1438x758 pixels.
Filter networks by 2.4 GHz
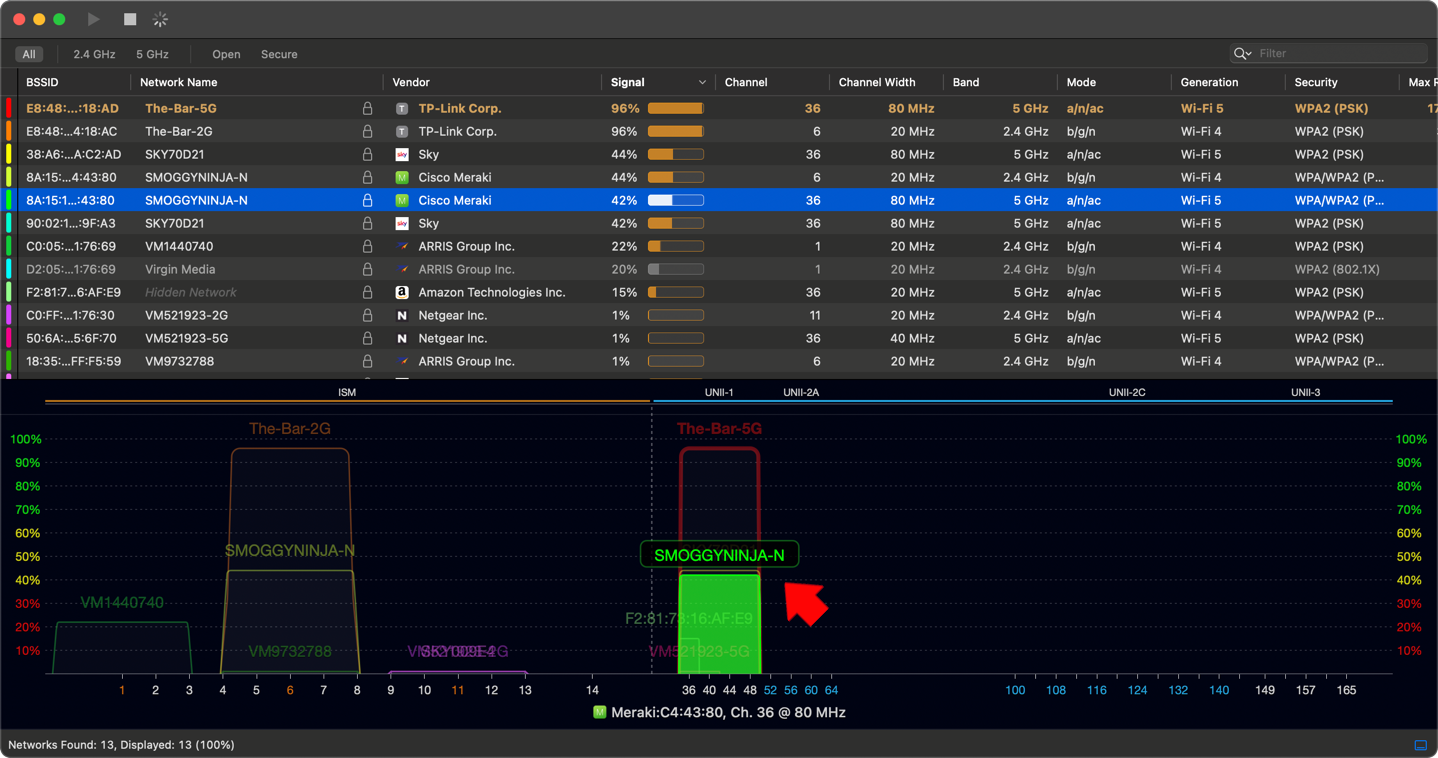94,54
